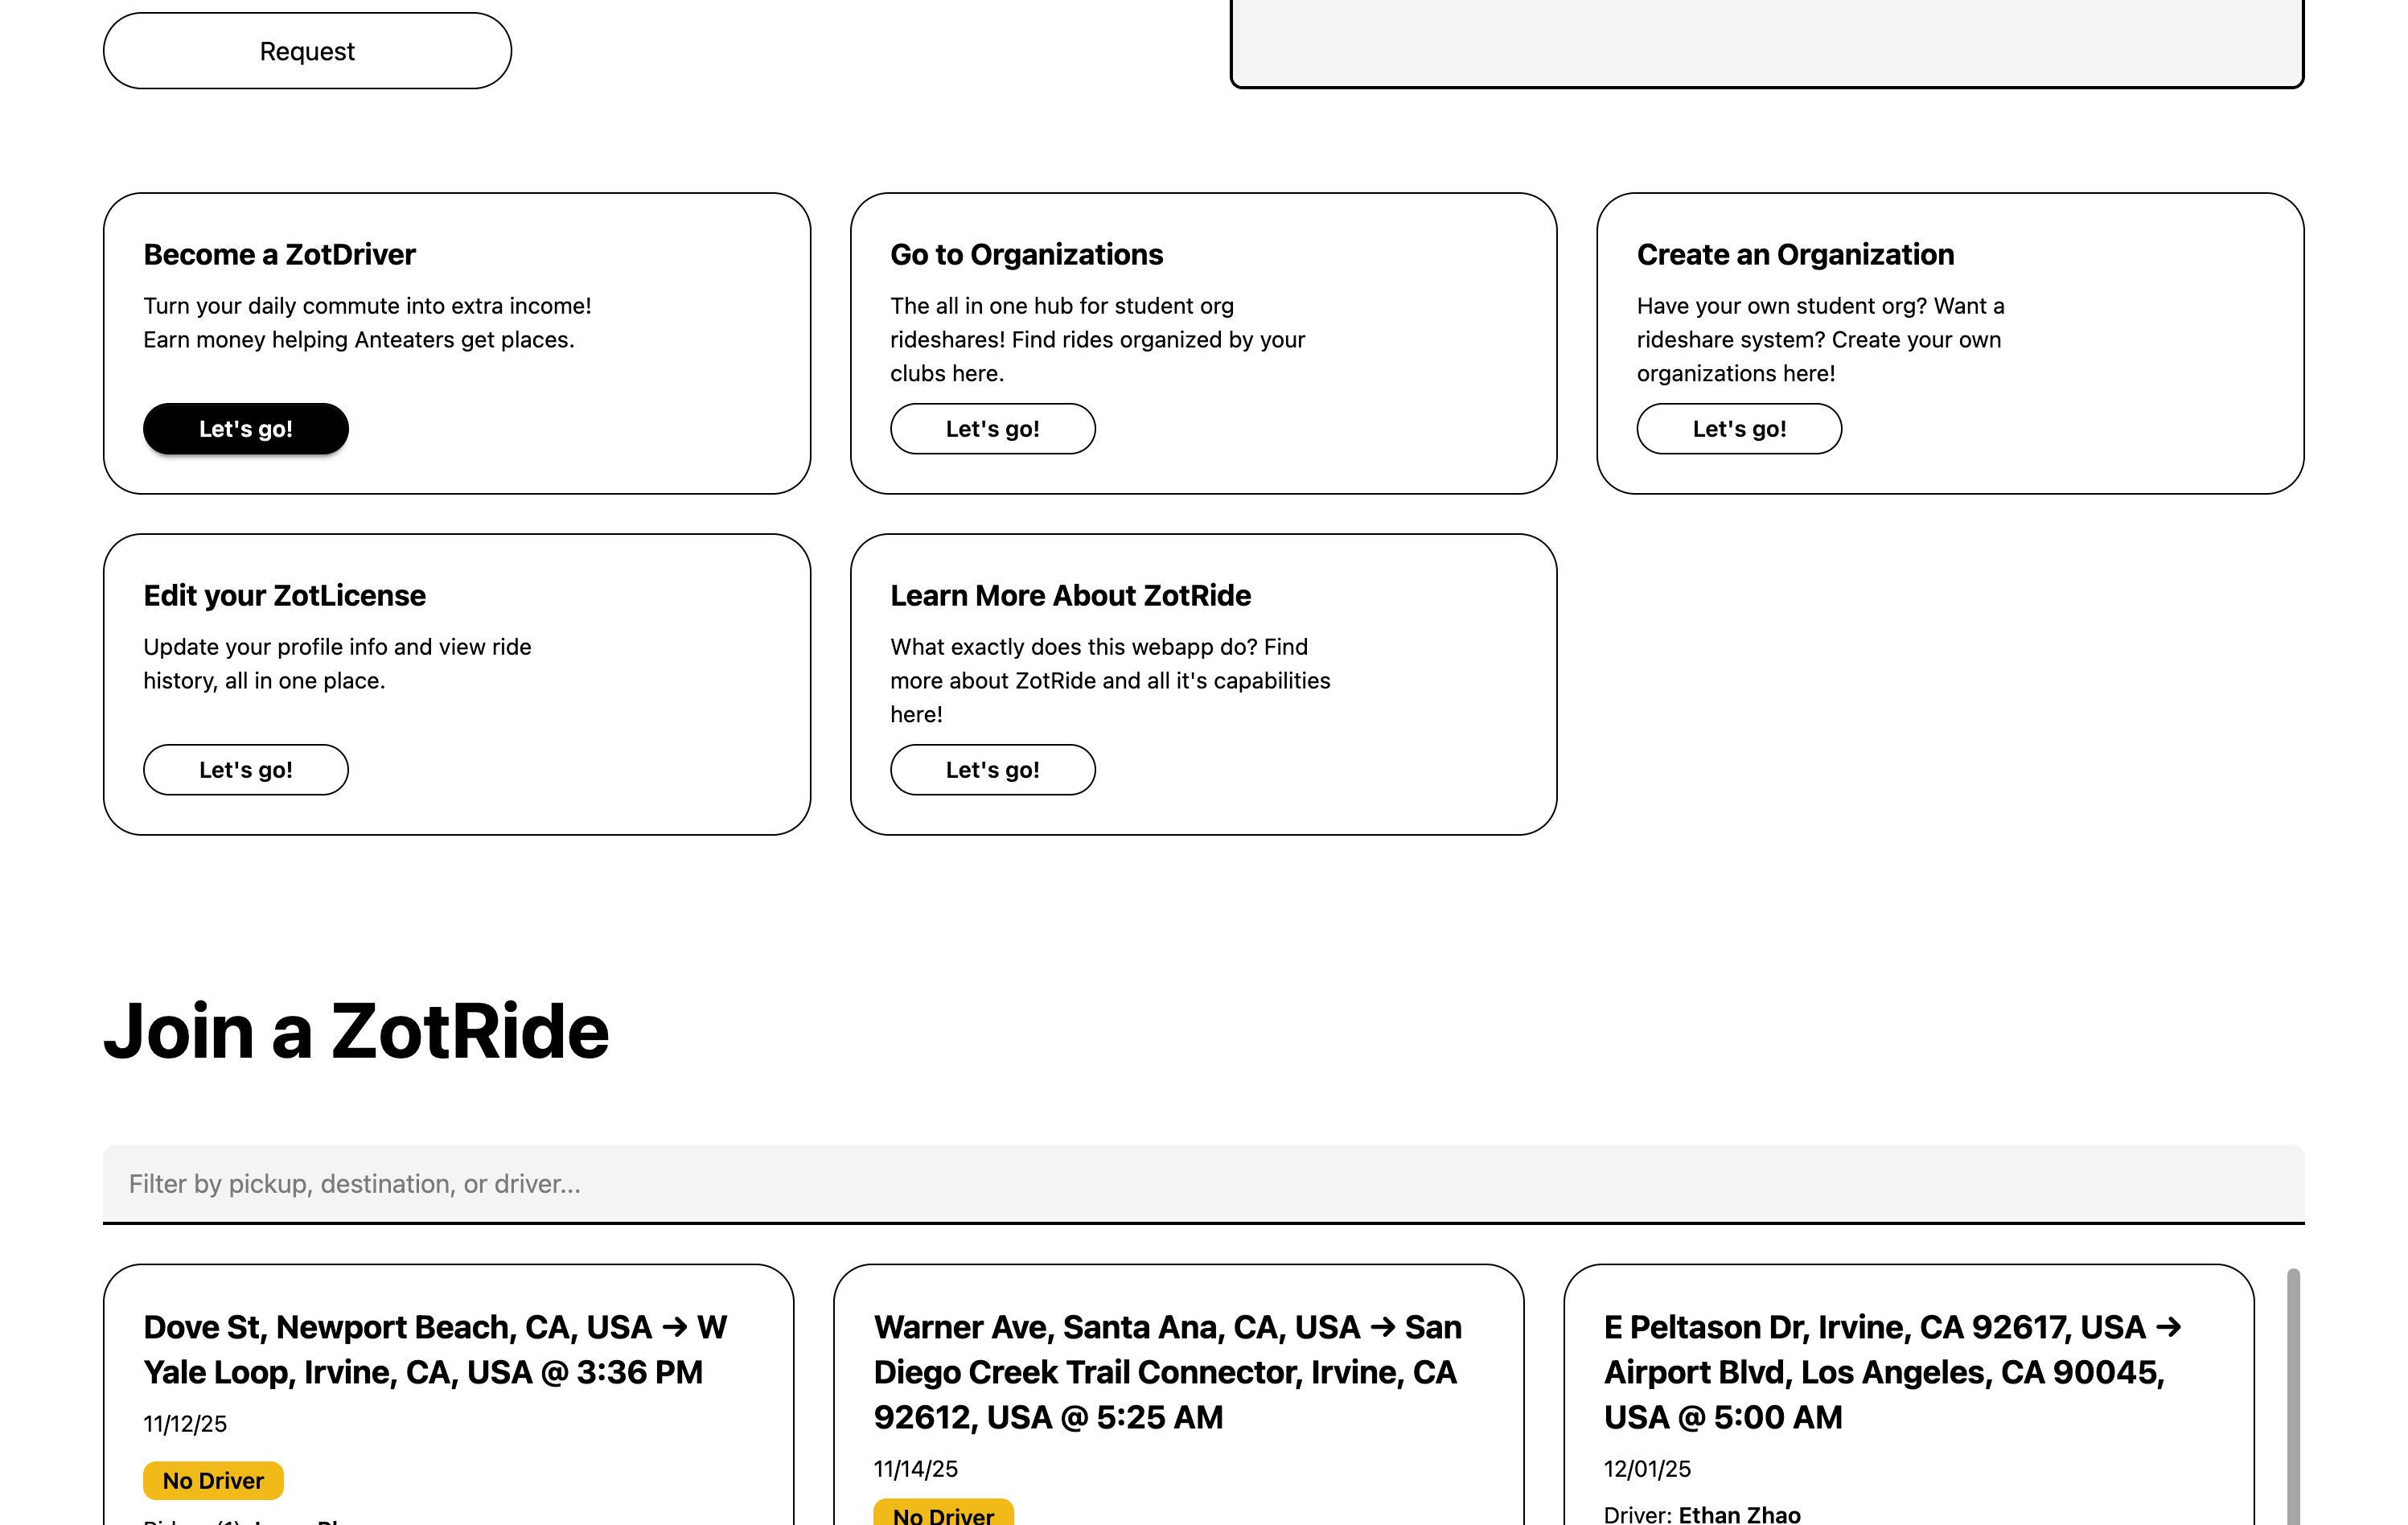Viewport: 2408px width, 1525px height.
Task: Click the Become a ZotDriver card heading
Action: [x=279, y=254]
